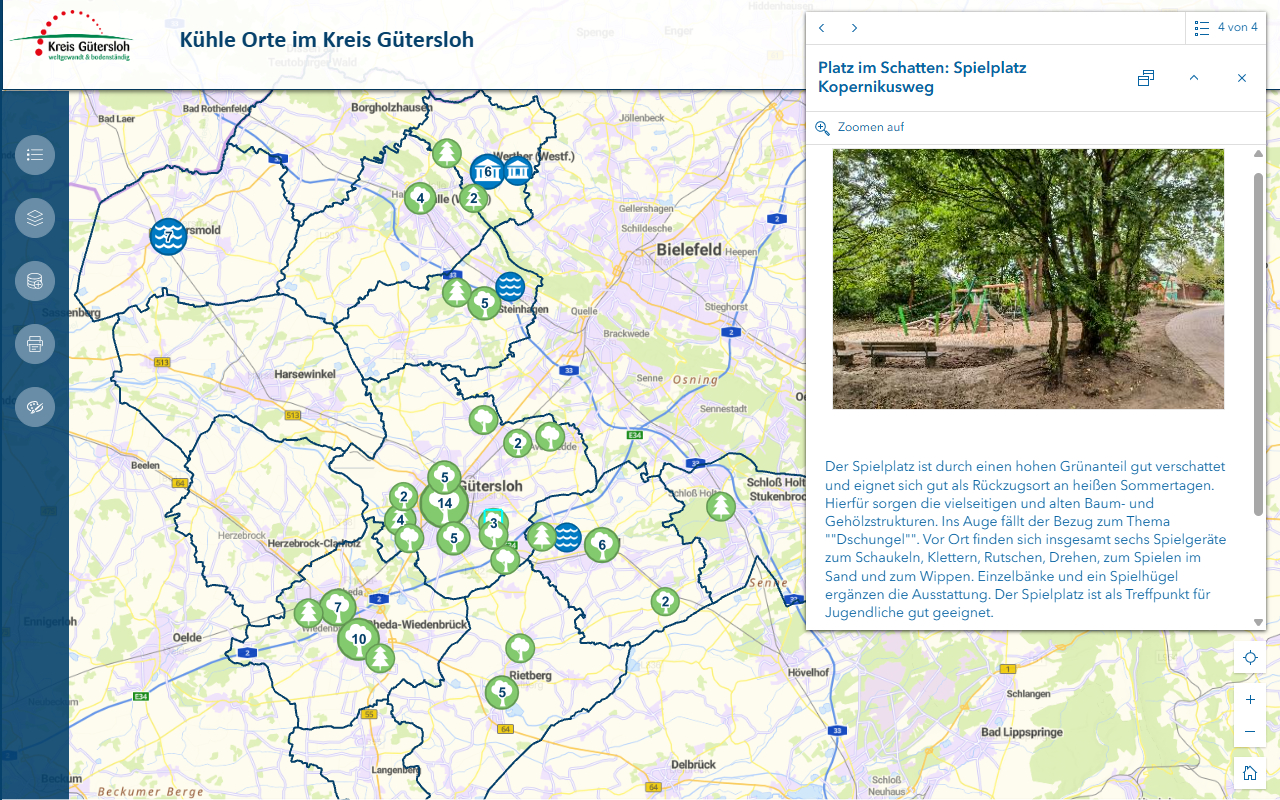Click the popup scrollbar down arrow
This screenshot has width=1280, height=800.
tap(1258, 622)
